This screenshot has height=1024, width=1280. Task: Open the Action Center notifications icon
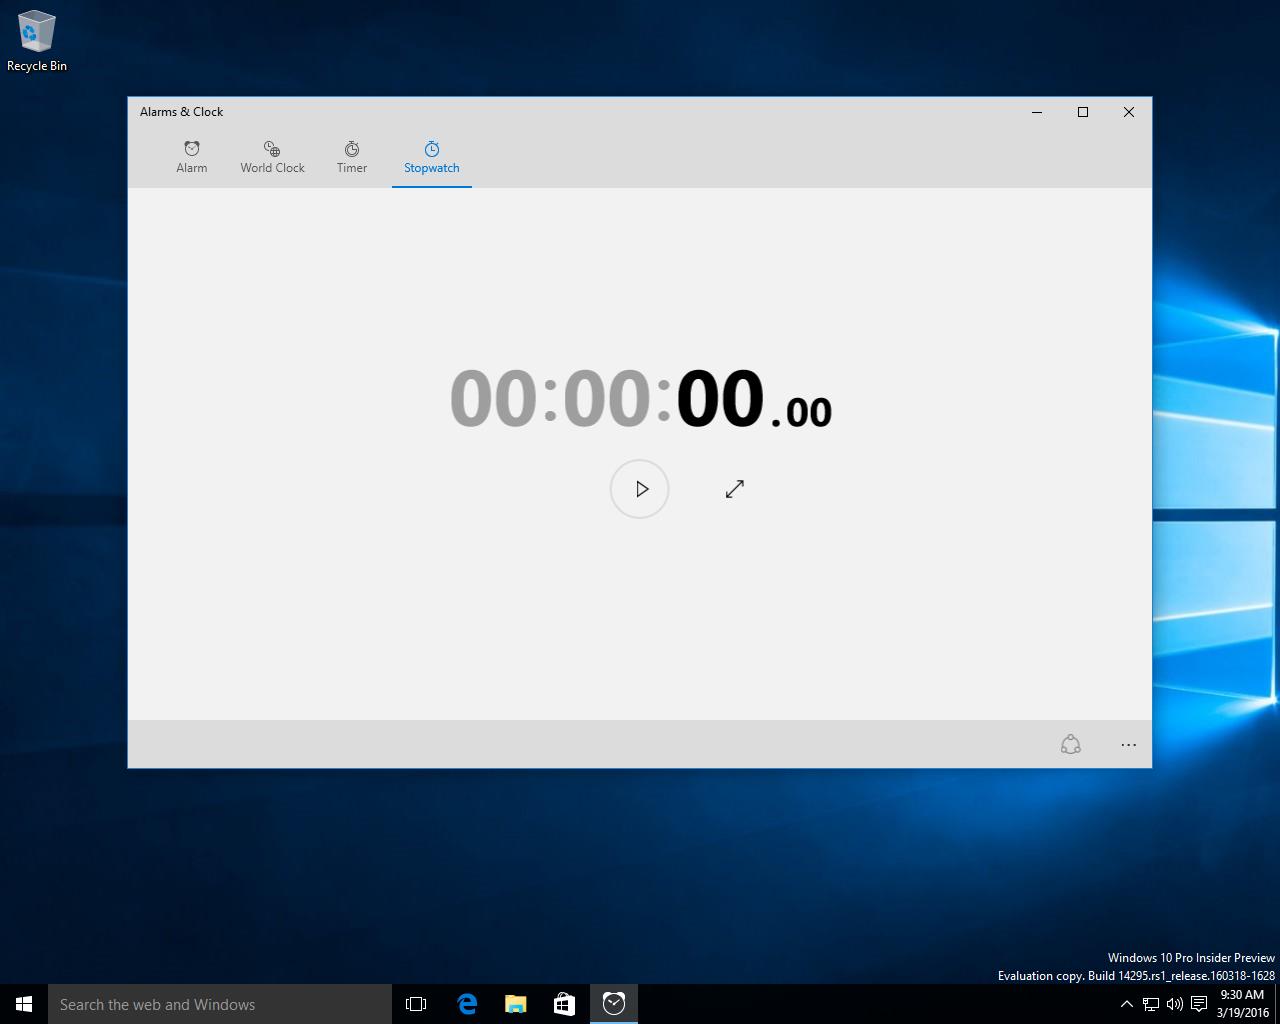coord(1199,1004)
